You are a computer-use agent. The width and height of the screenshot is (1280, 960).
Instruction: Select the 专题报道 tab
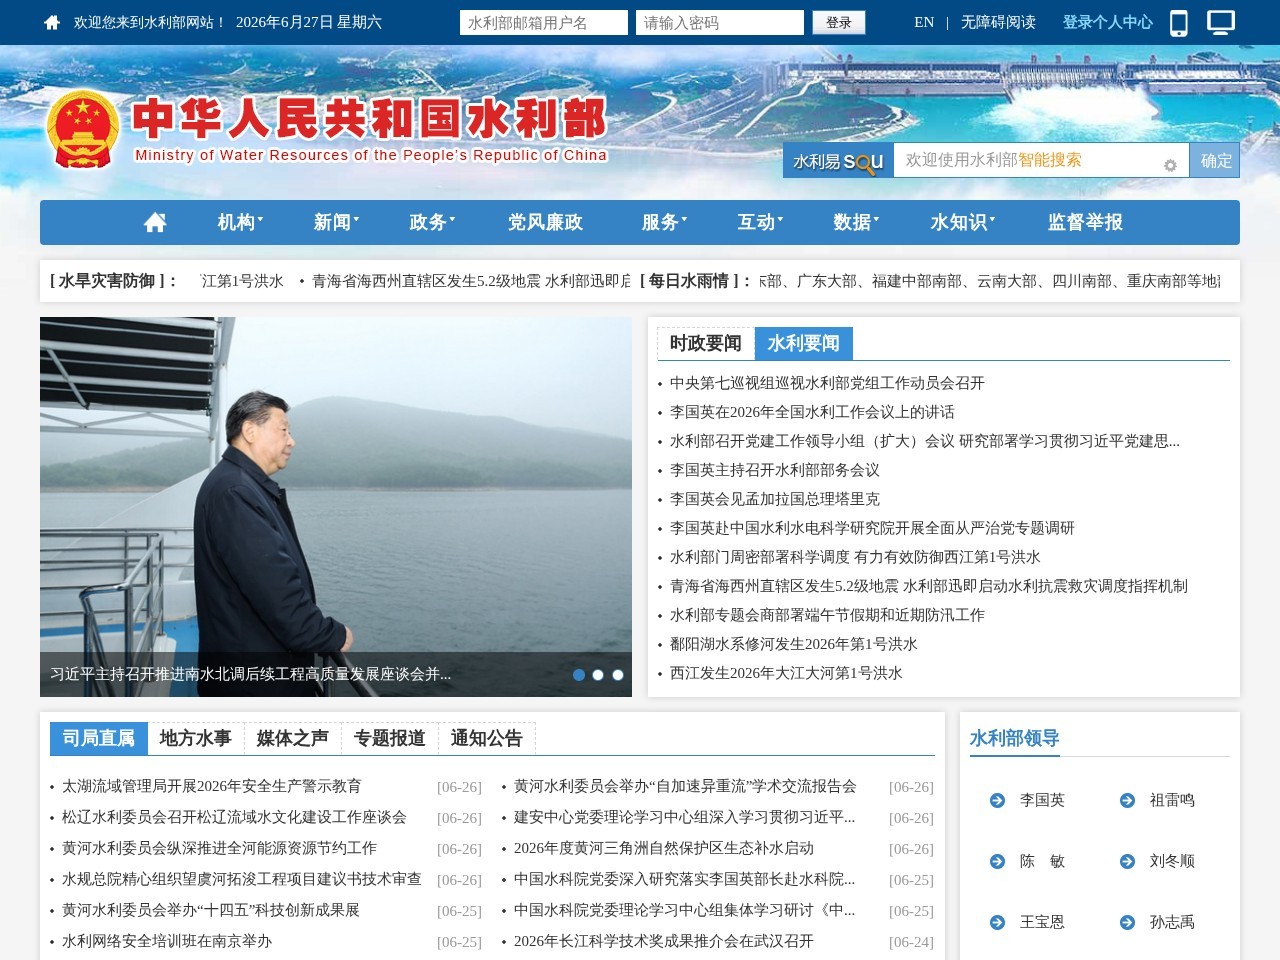tap(389, 738)
